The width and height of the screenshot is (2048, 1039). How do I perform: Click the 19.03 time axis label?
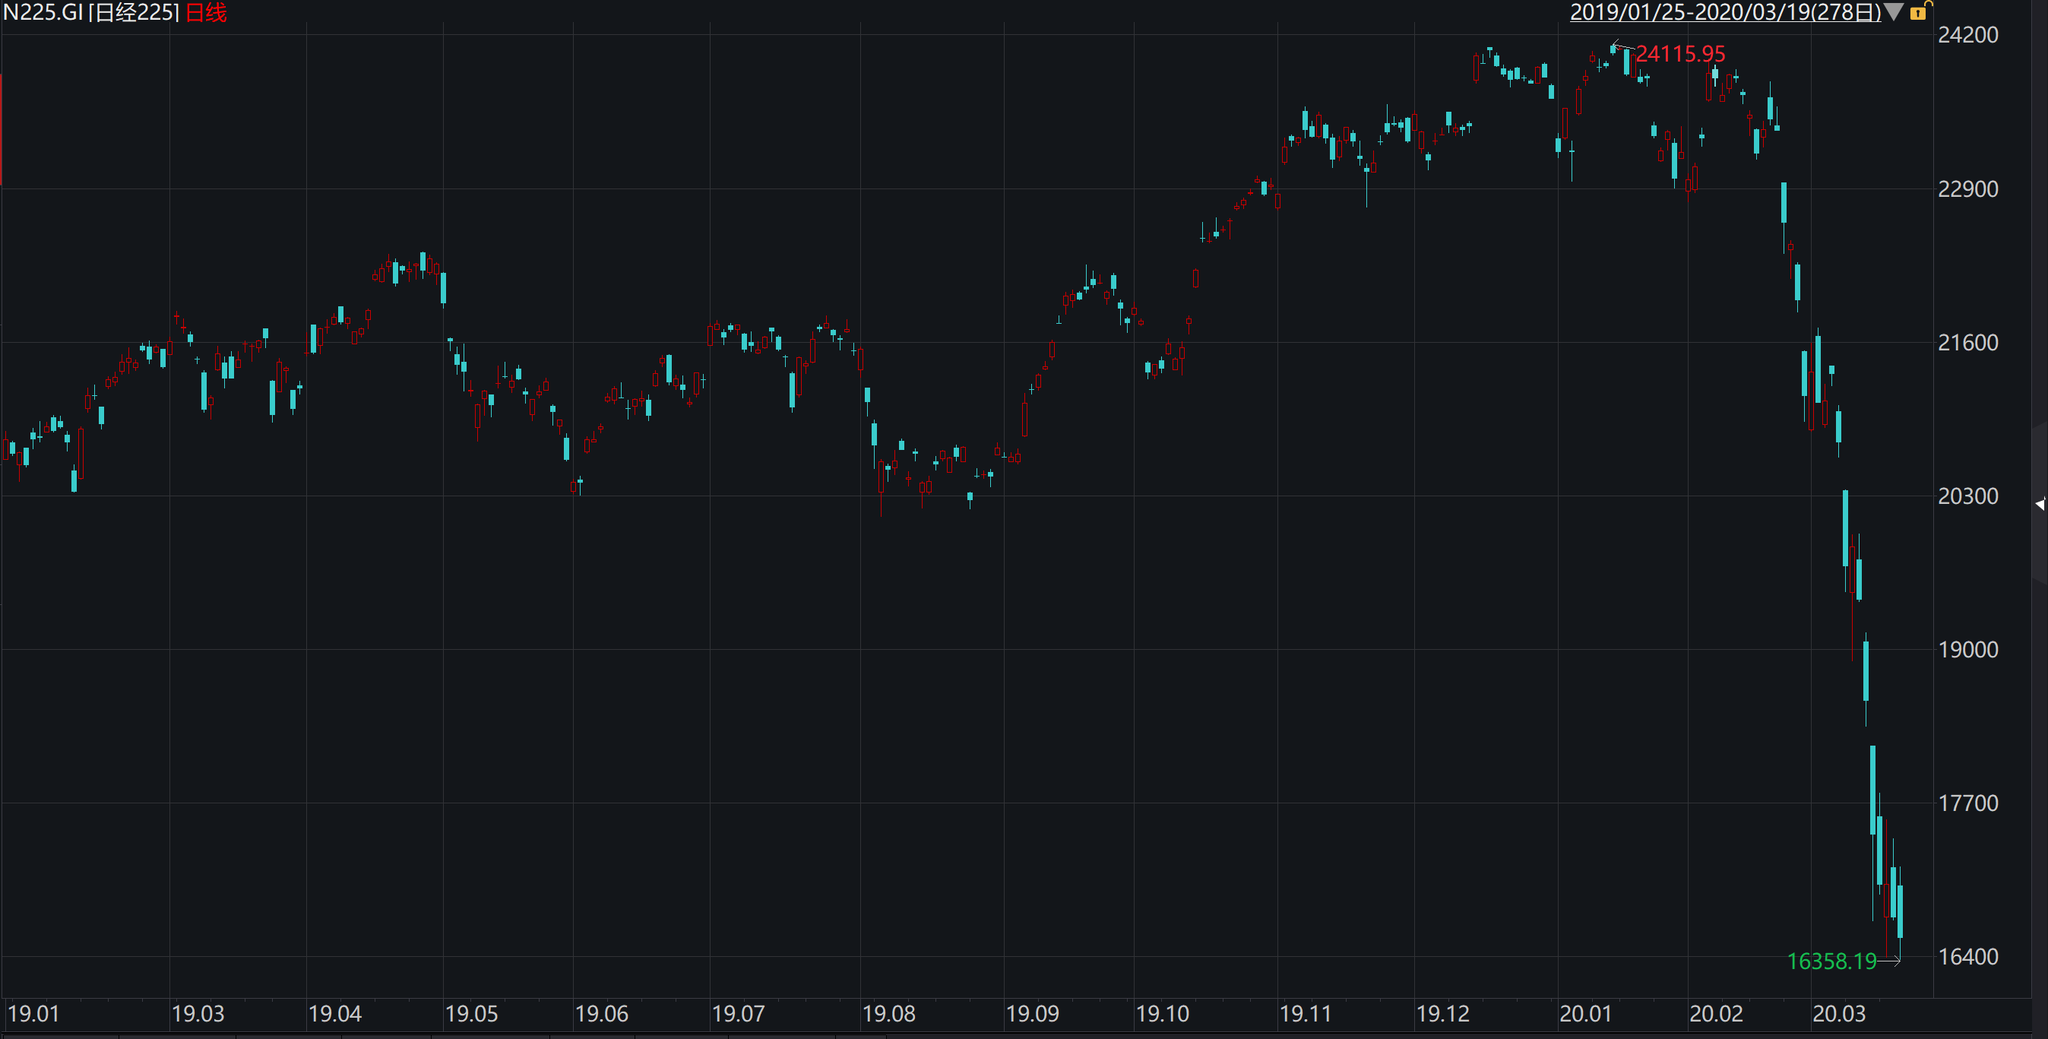click(x=198, y=1013)
